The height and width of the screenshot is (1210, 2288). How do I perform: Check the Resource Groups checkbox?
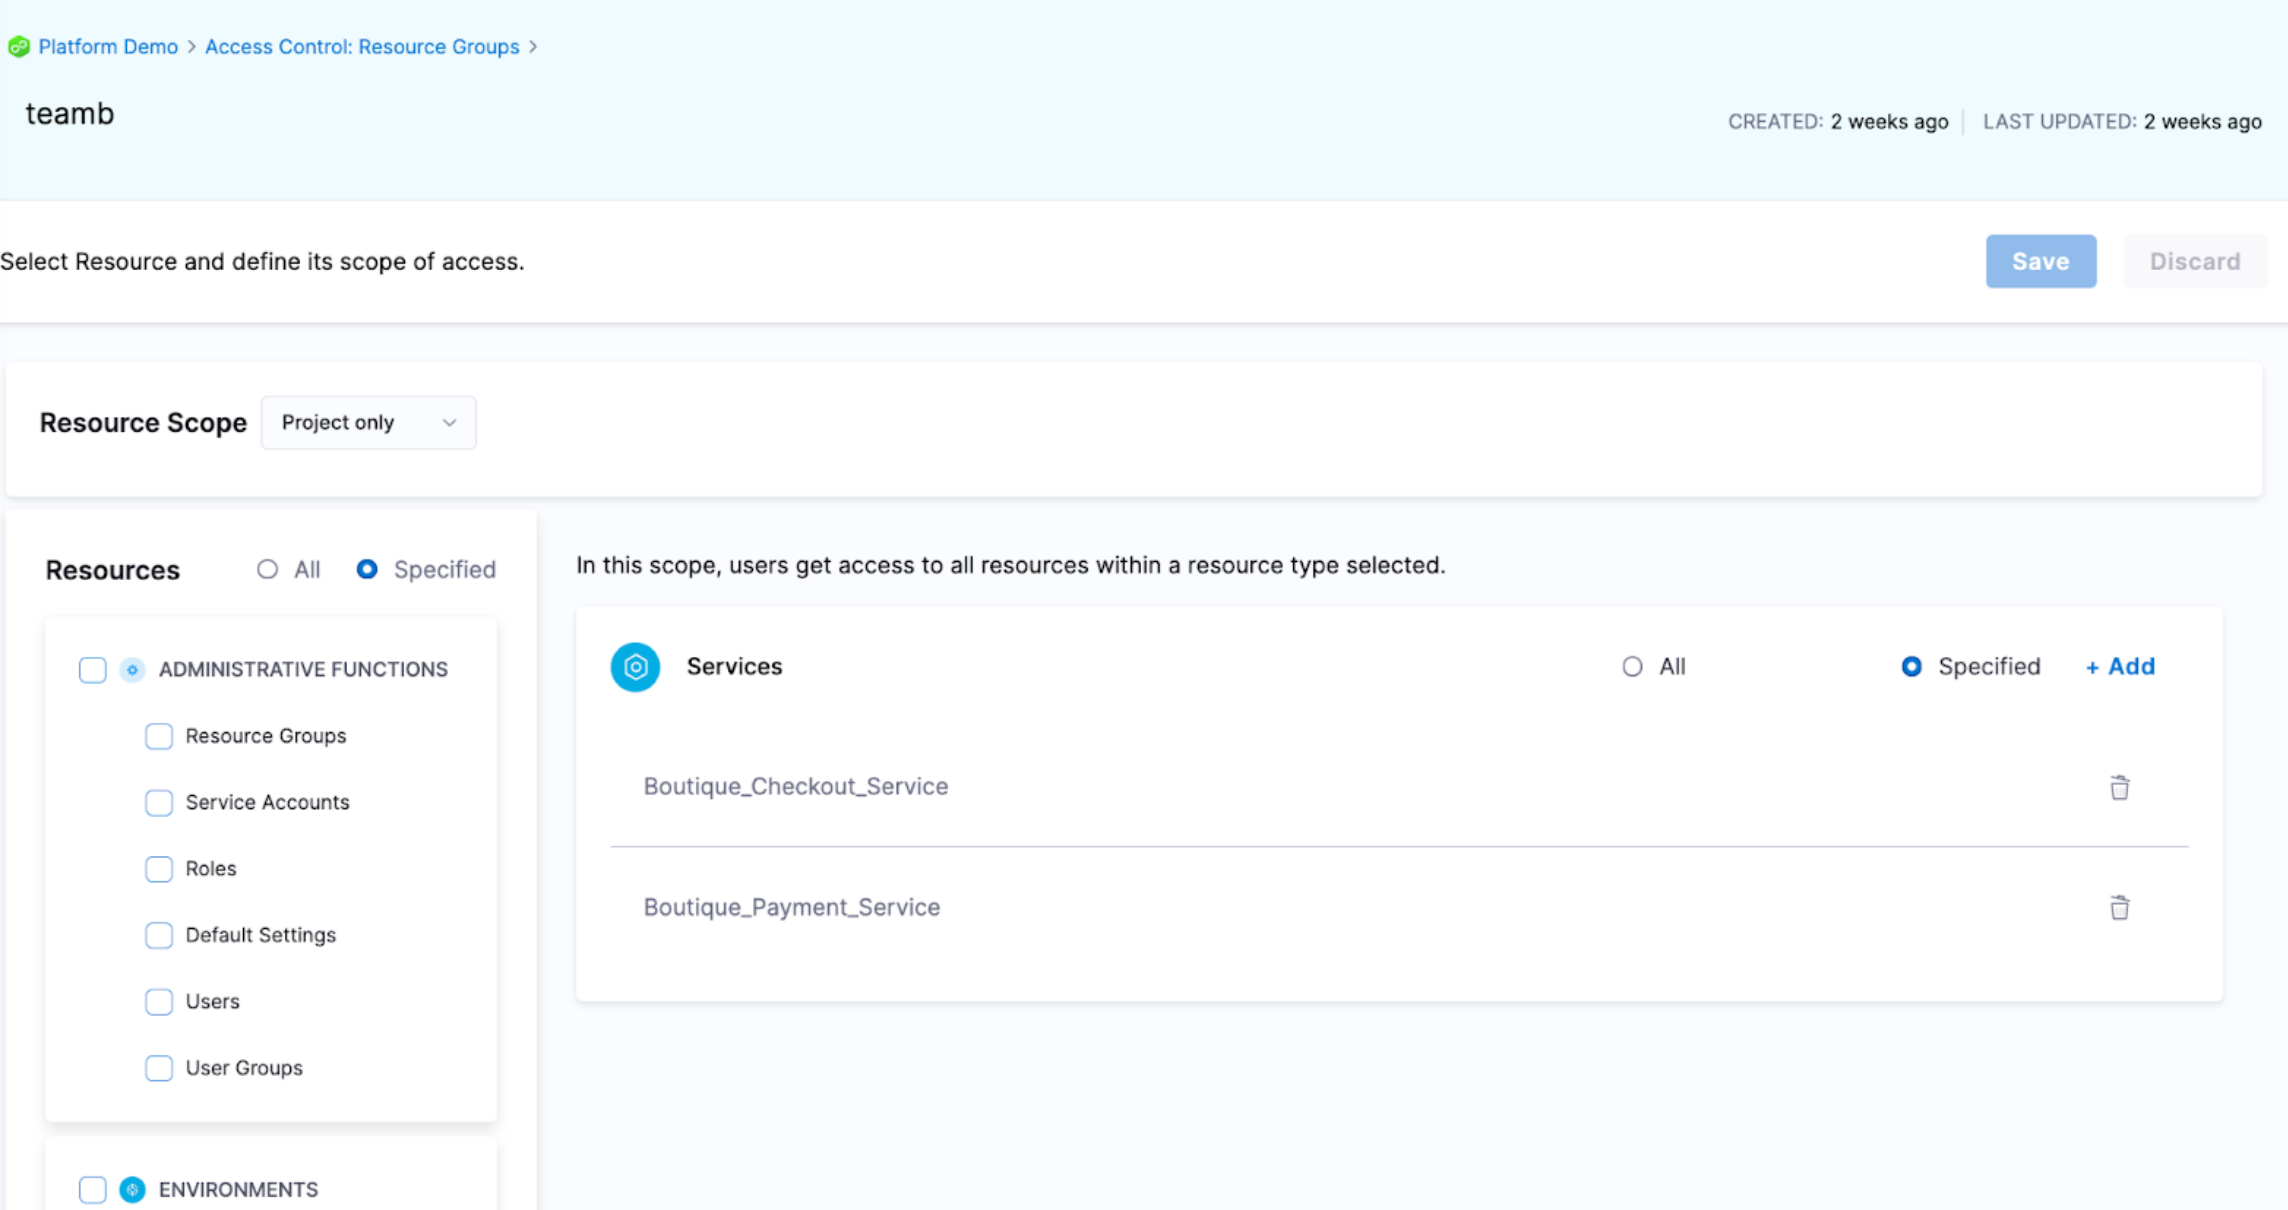pyautogui.click(x=159, y=736)
